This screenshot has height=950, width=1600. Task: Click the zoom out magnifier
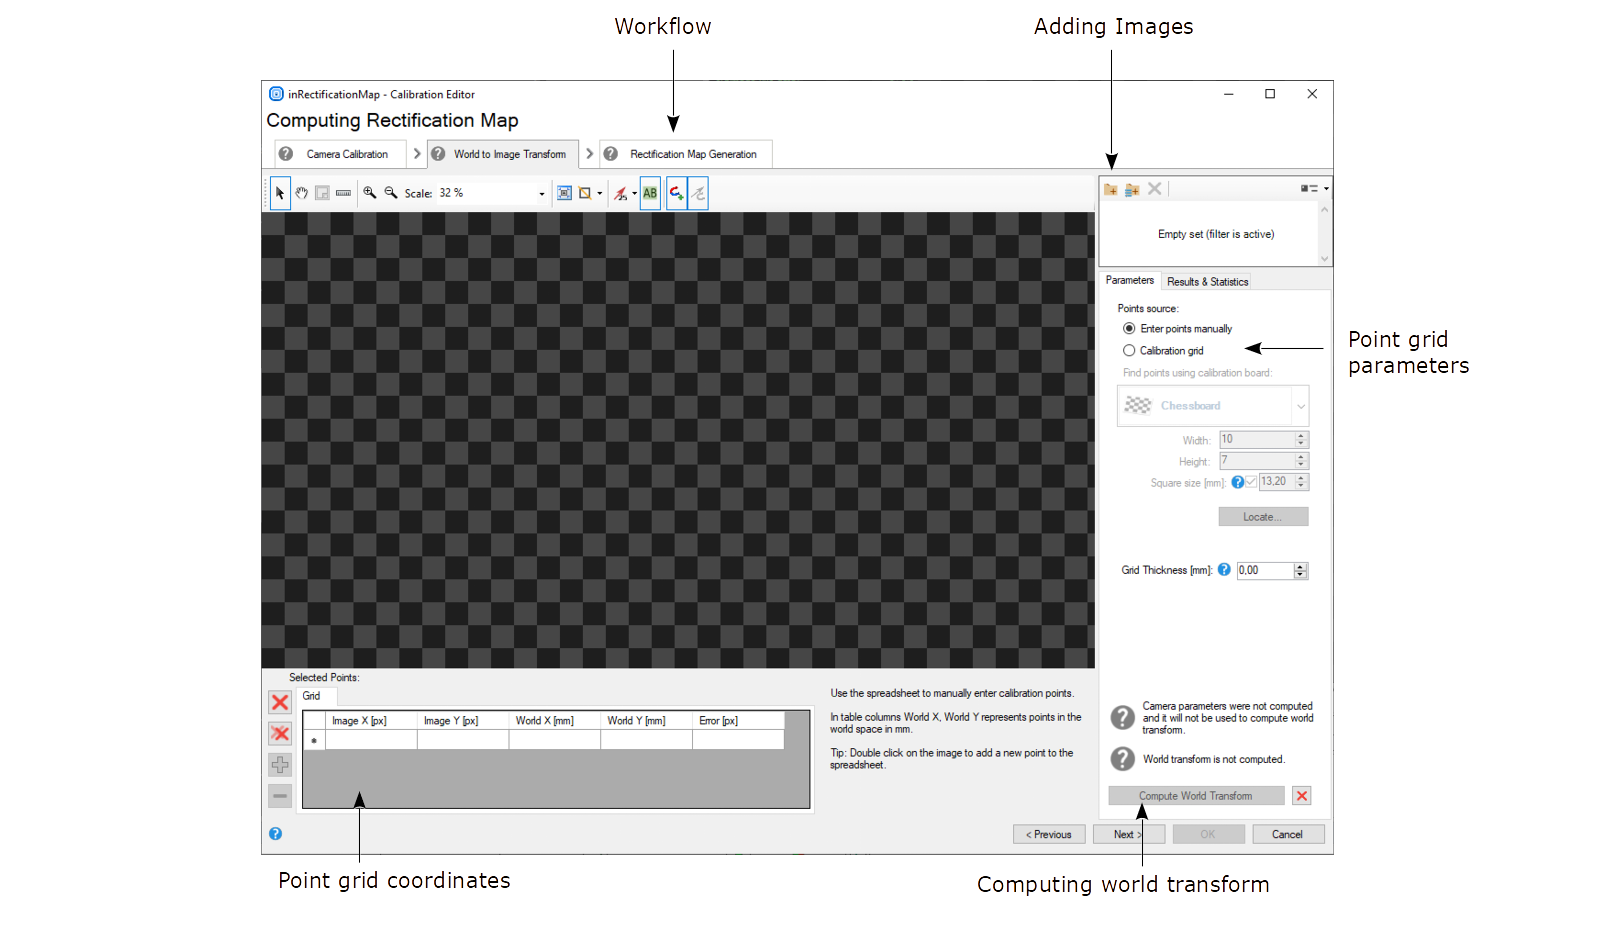391,193
